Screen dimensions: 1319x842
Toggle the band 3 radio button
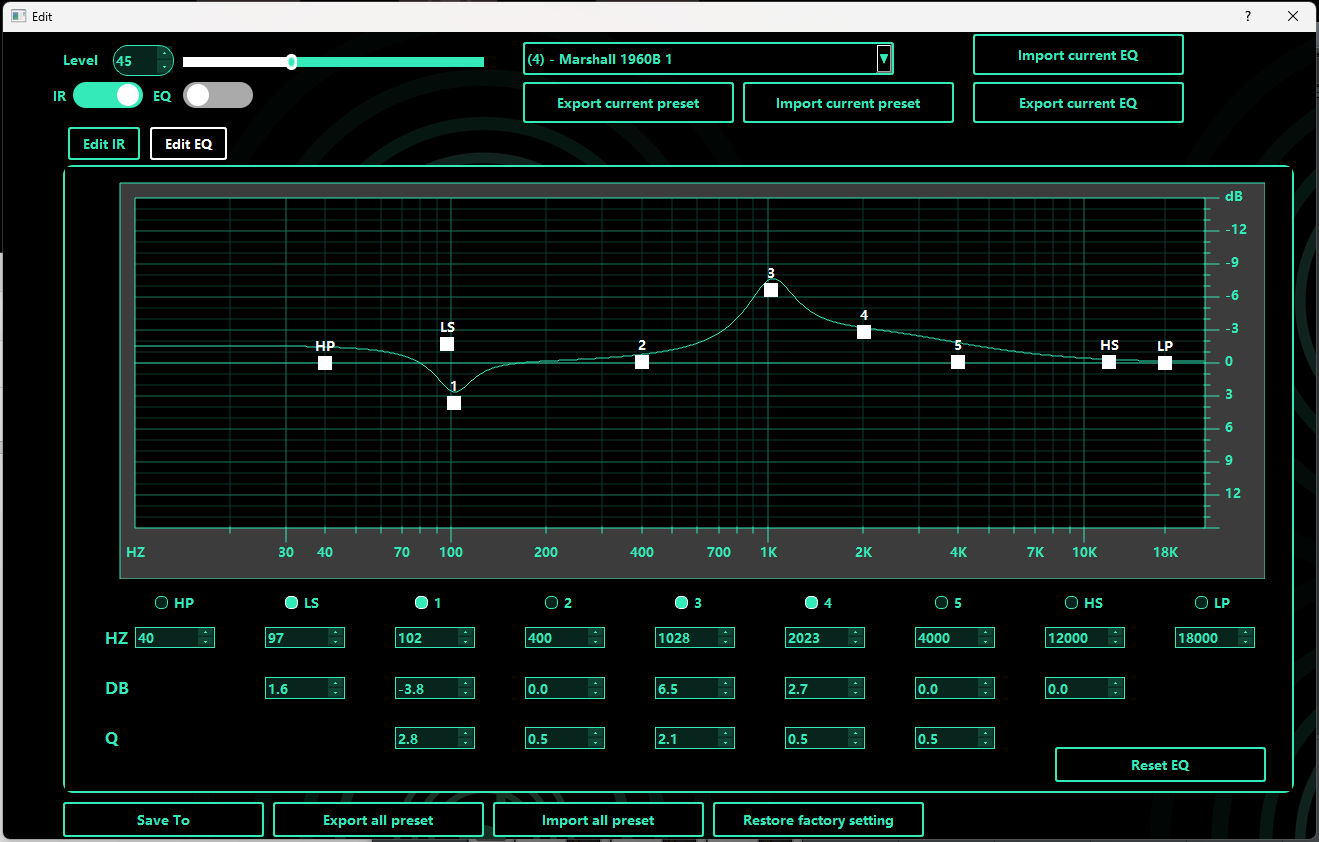pyautogui.click(x=681, y=603)
